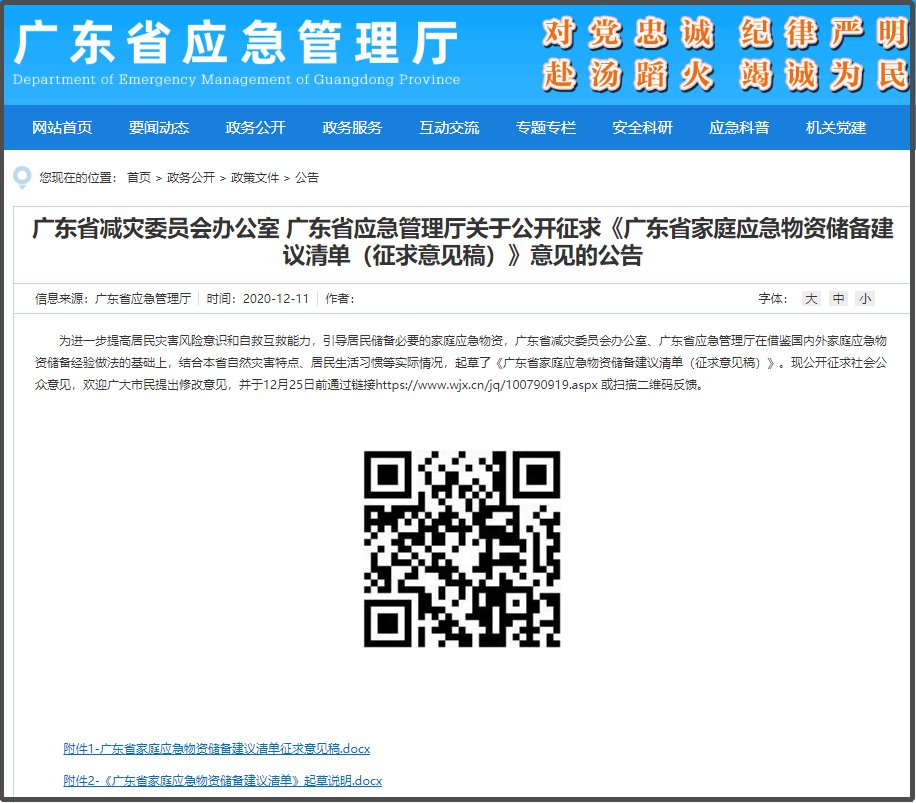Viewport: 916px width, 803px height.
Task: Click the 公告 breadcrumb link
Action: tap(307, 178)
